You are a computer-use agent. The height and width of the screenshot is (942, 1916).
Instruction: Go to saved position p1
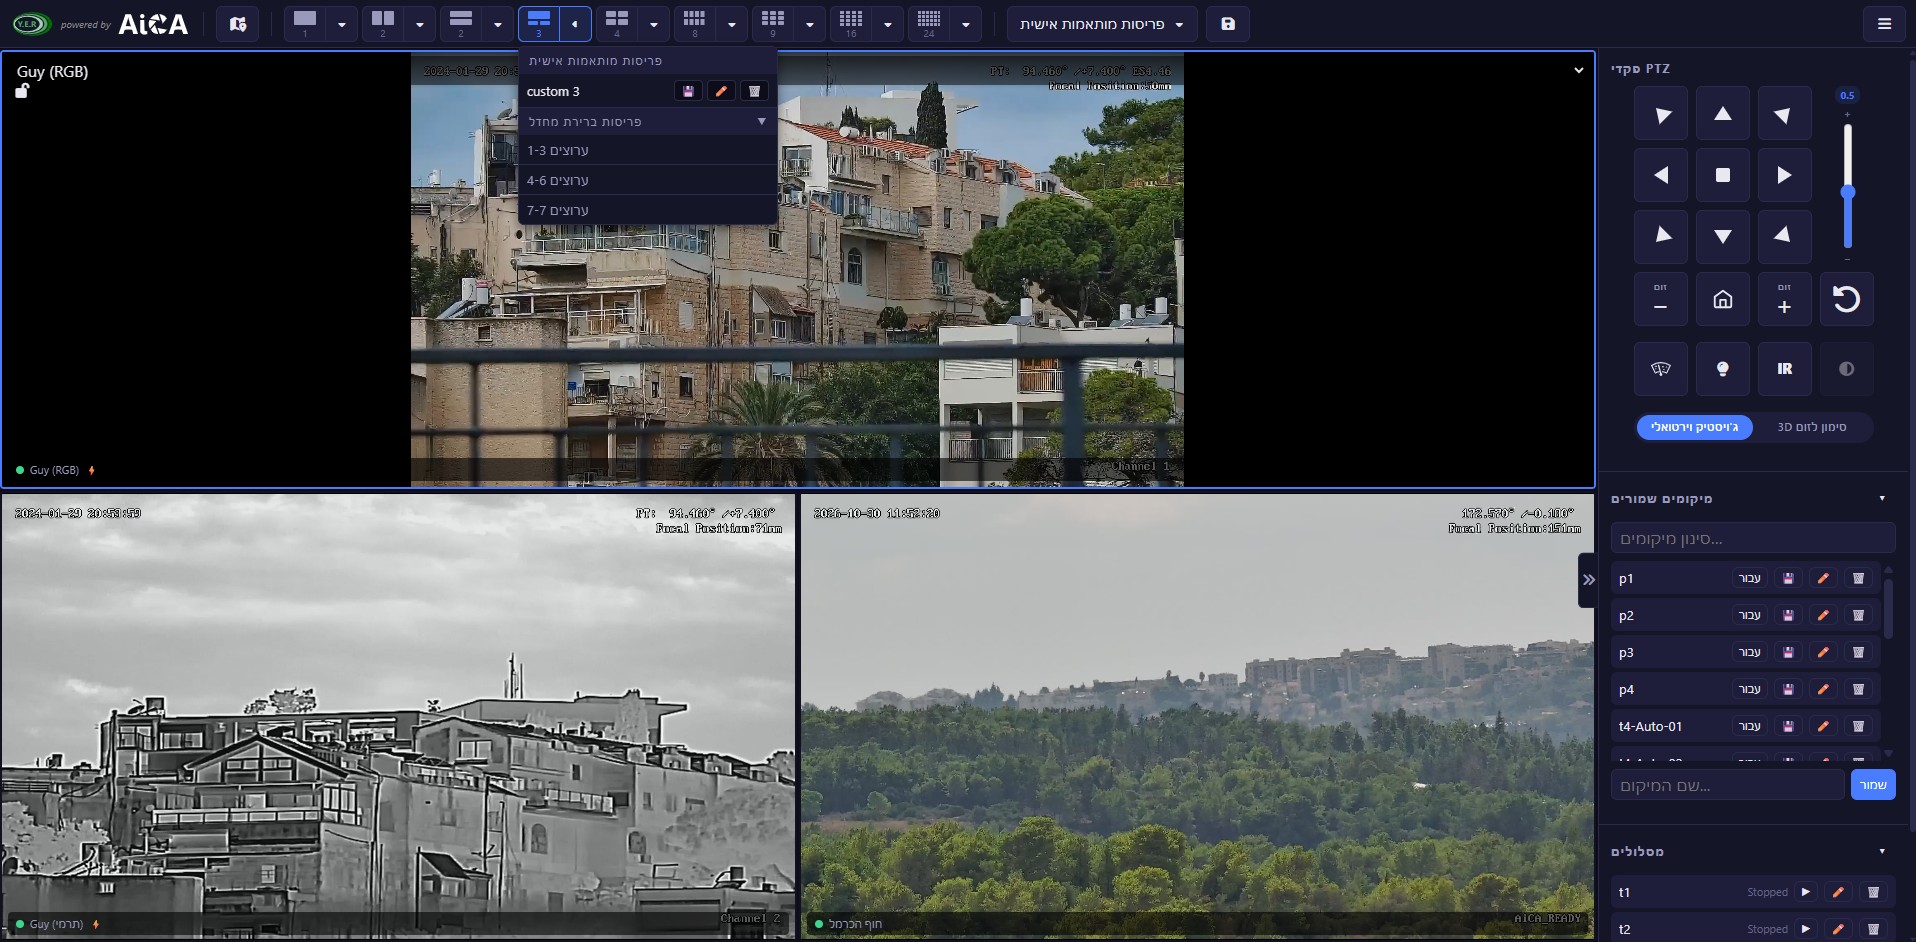(1749, 578)
